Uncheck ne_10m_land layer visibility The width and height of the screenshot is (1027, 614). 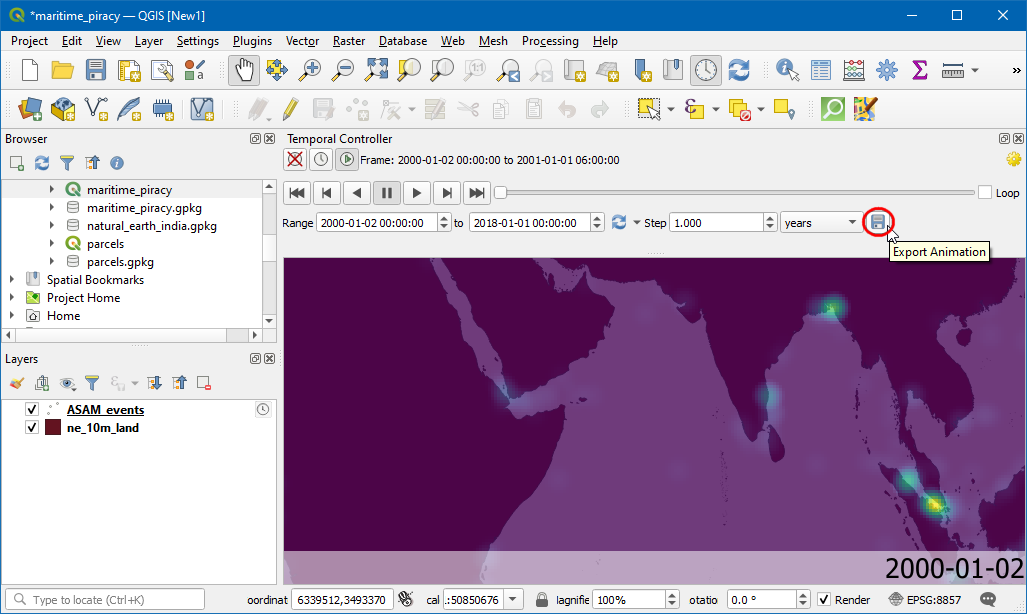click(31, 428)
